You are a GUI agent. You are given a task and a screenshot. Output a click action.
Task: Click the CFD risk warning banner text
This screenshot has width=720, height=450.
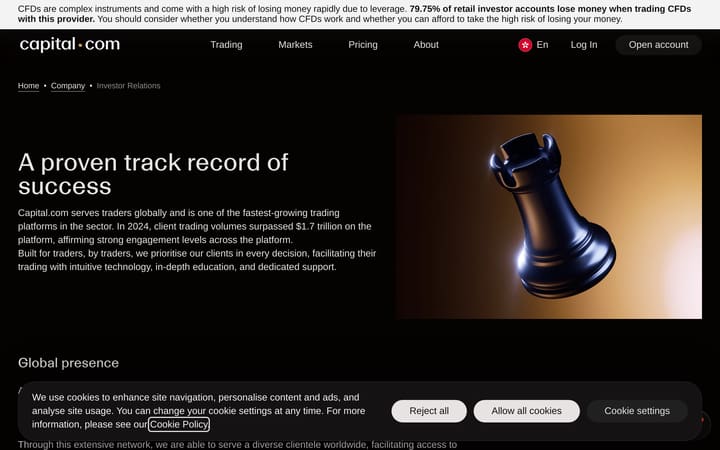pos(354,14)
